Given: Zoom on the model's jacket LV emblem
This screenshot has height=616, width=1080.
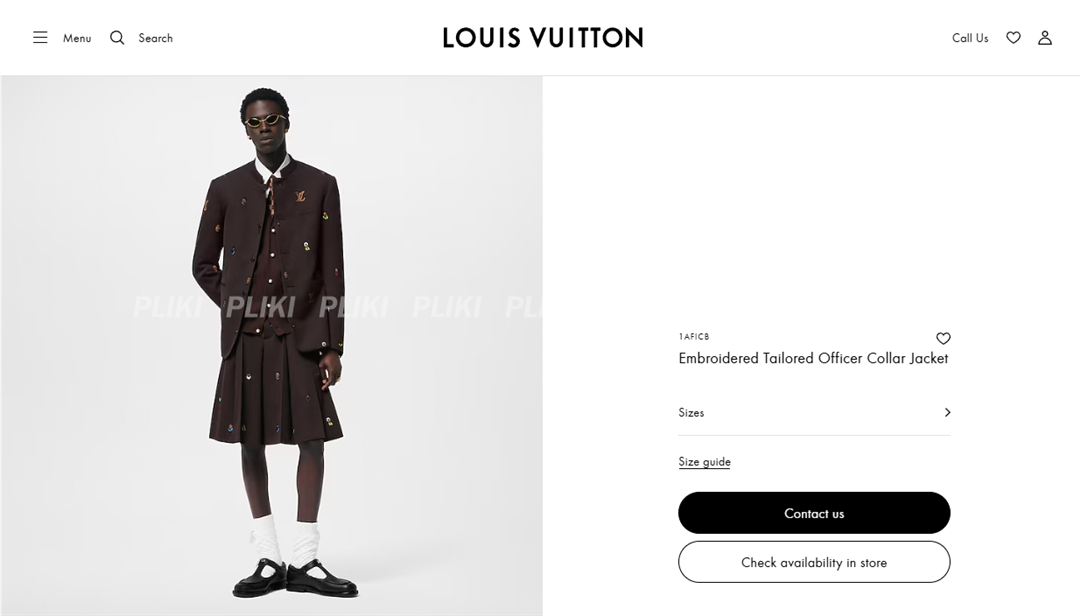Looking at the screenshot, I should (300, 196).
